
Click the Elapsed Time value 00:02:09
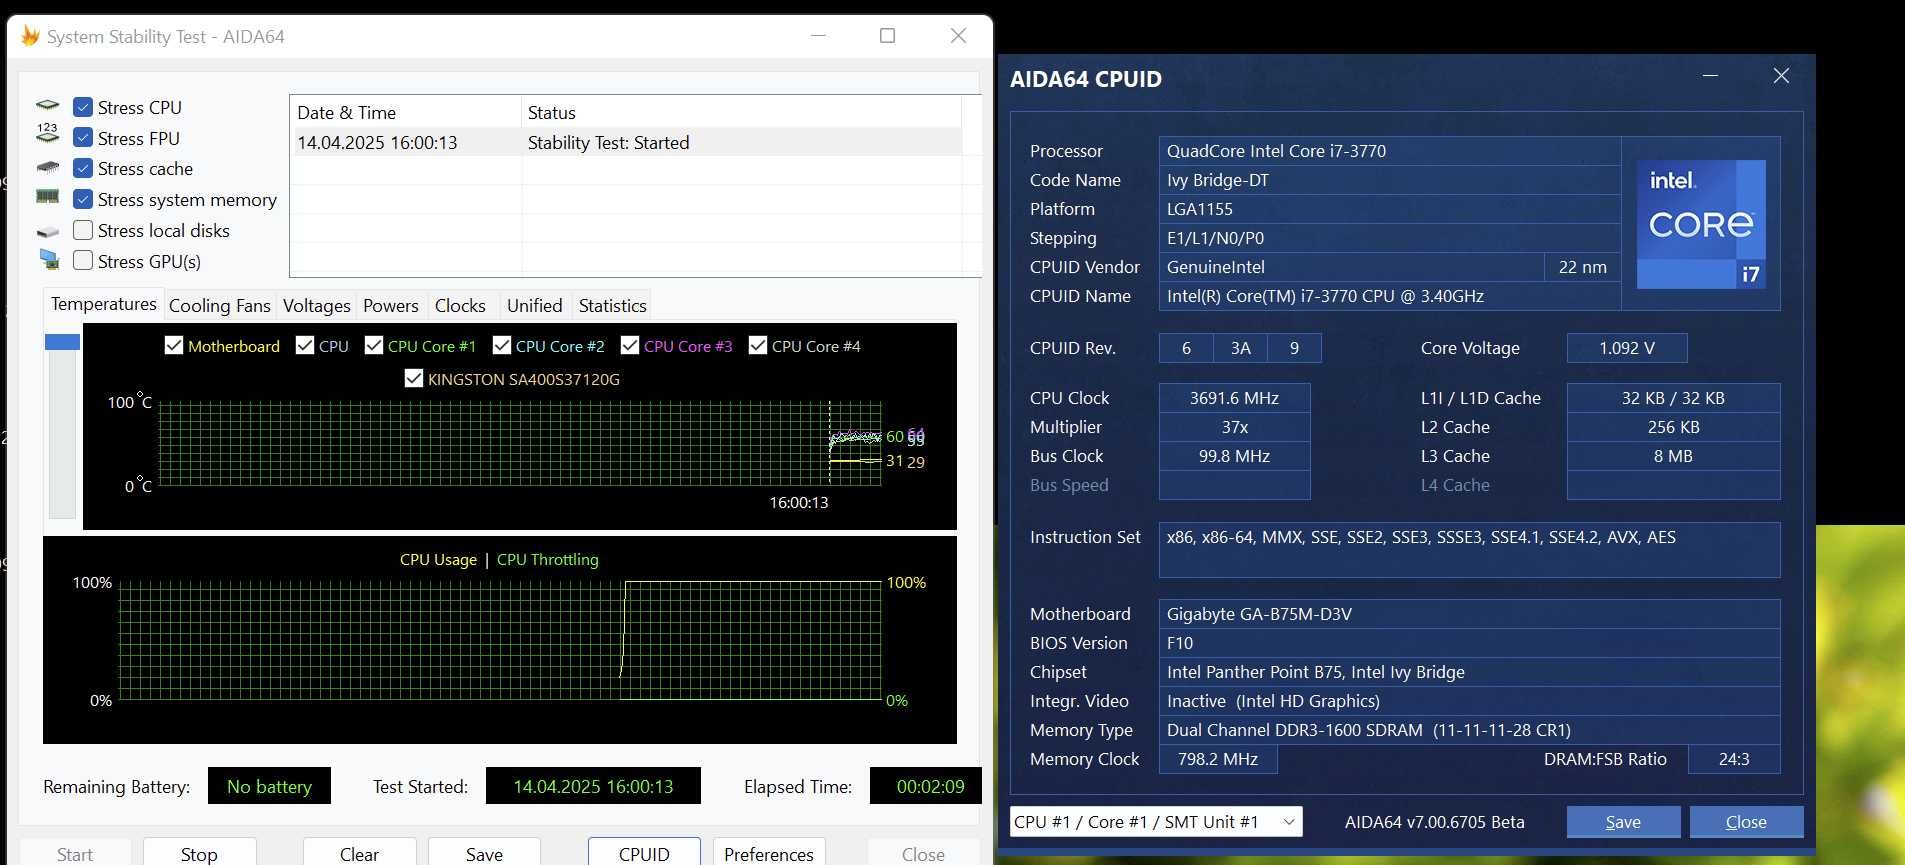coord(926,786)
